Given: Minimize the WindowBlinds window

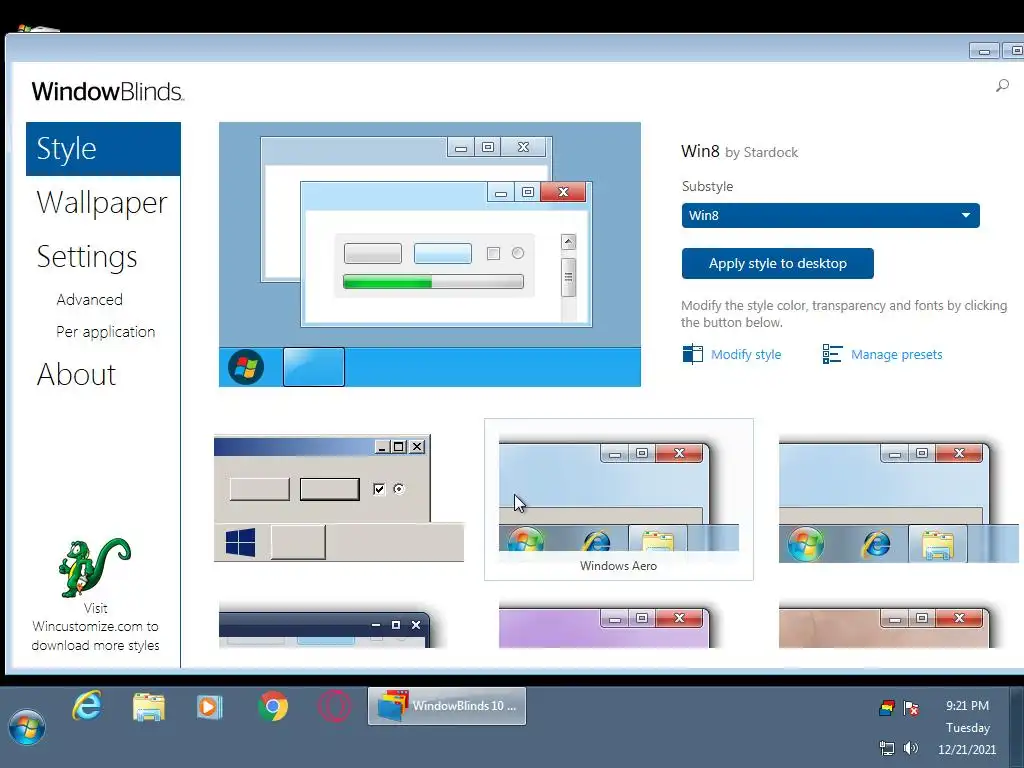Looking at the screenshot, I should point(984,51).
